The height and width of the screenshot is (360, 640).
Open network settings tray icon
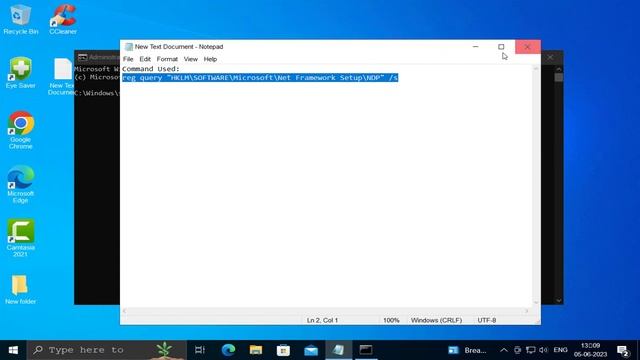tap(531, 350)
